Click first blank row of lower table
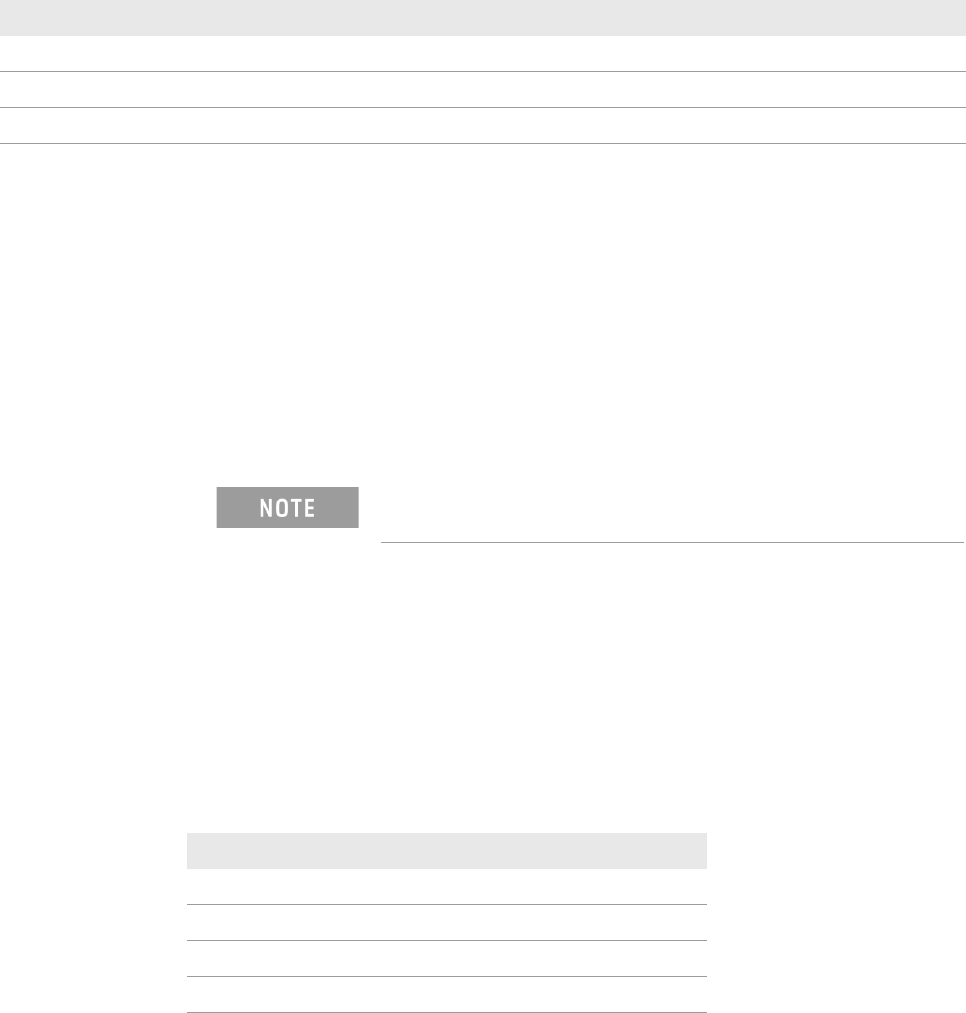966x1013 pixels. 446,886
